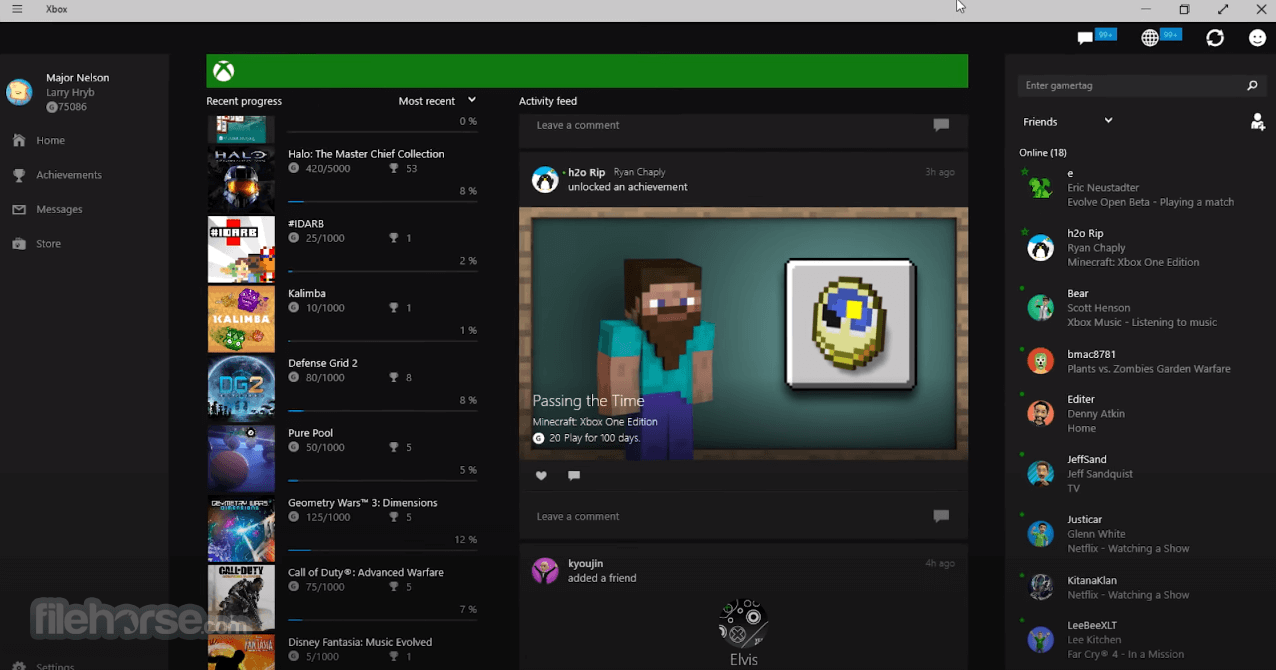1276x670 pixels.
Task: Click the add friend person icon
Action: click(x=1257, y=122)
